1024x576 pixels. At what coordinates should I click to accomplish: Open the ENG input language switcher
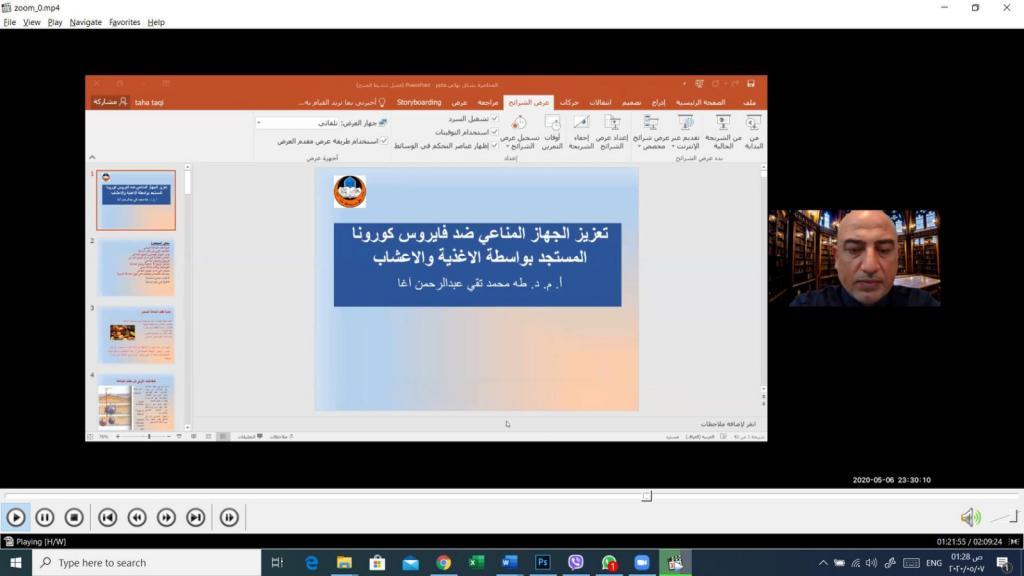[934, 563]
